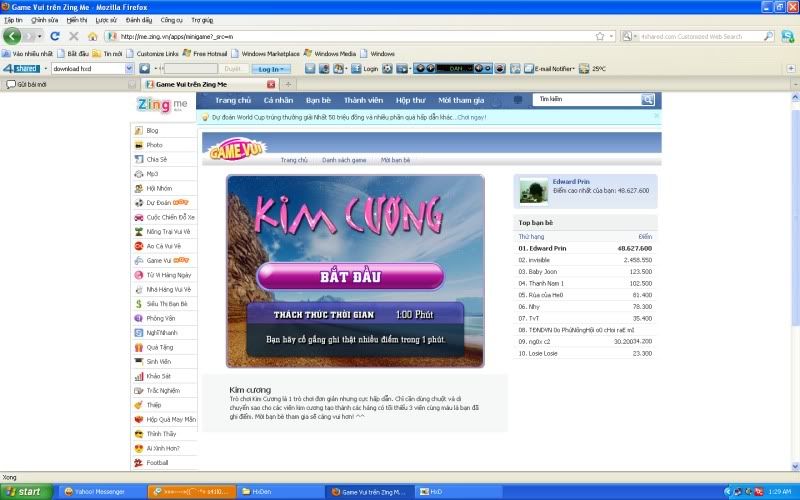The height and width of the screenshot is (500, 800).
Task: Open Free Hotmail bookmark
Action: (205, 54)
